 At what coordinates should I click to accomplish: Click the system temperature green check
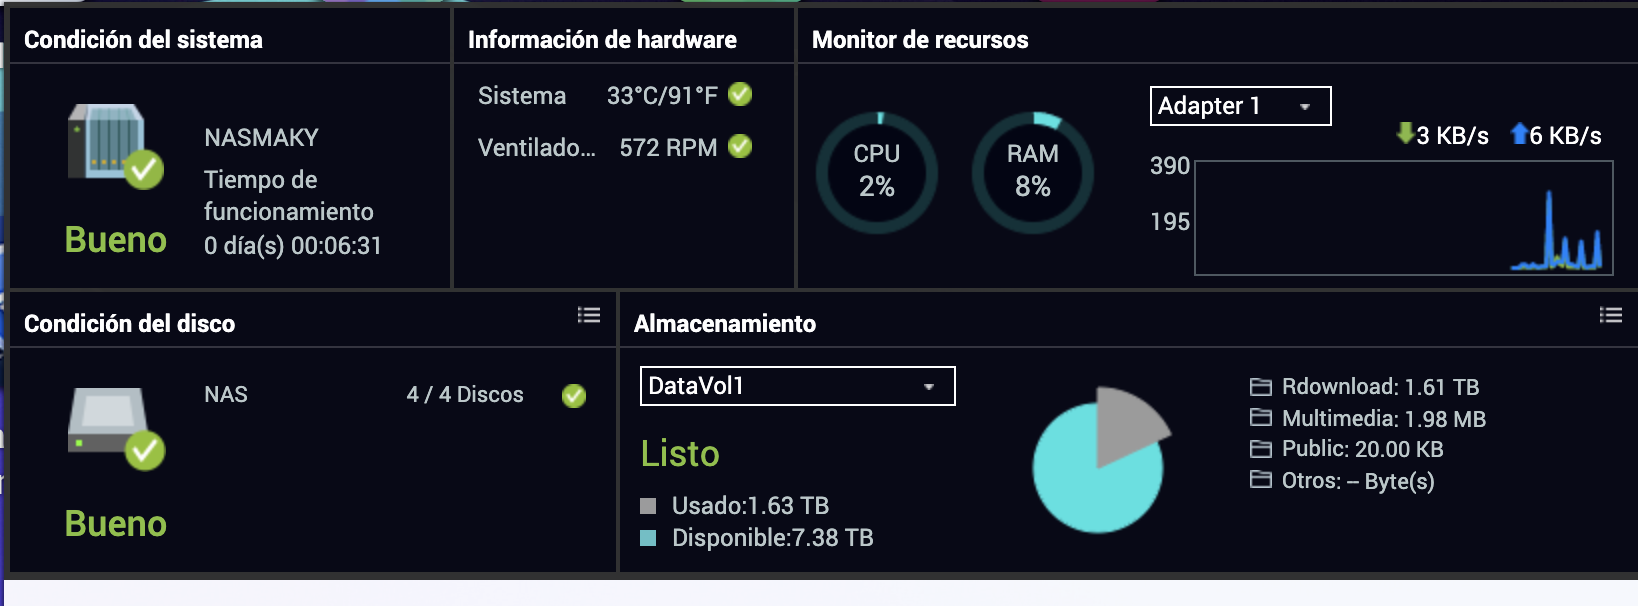[x=740, y=94]
